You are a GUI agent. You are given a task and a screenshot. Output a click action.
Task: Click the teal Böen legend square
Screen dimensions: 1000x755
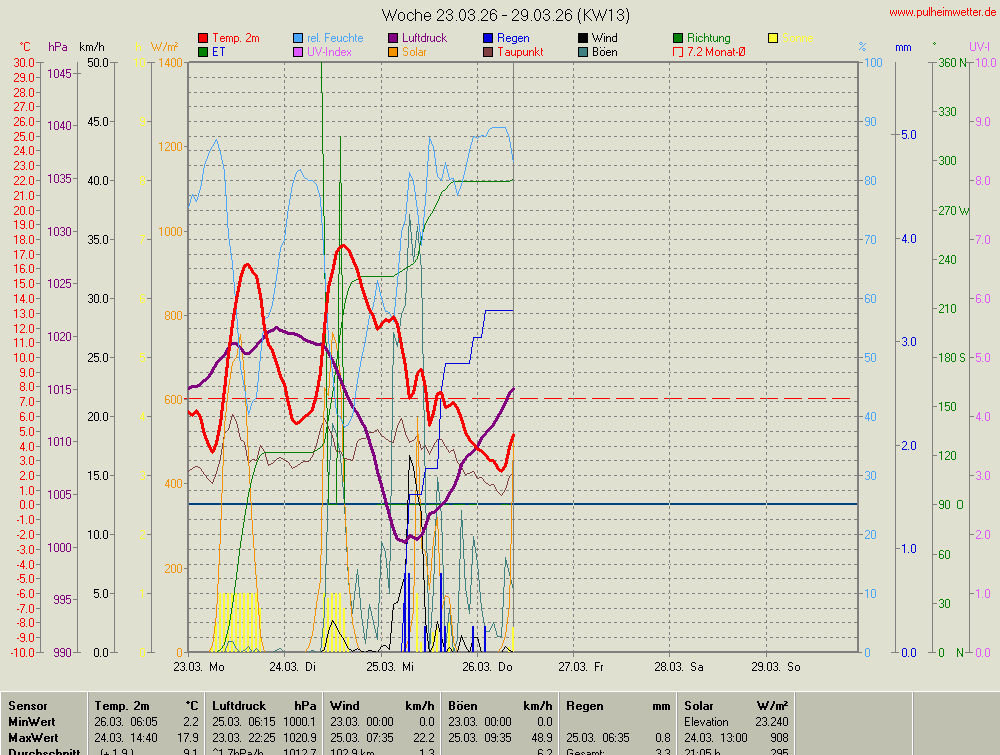click(x=583, y=52)
